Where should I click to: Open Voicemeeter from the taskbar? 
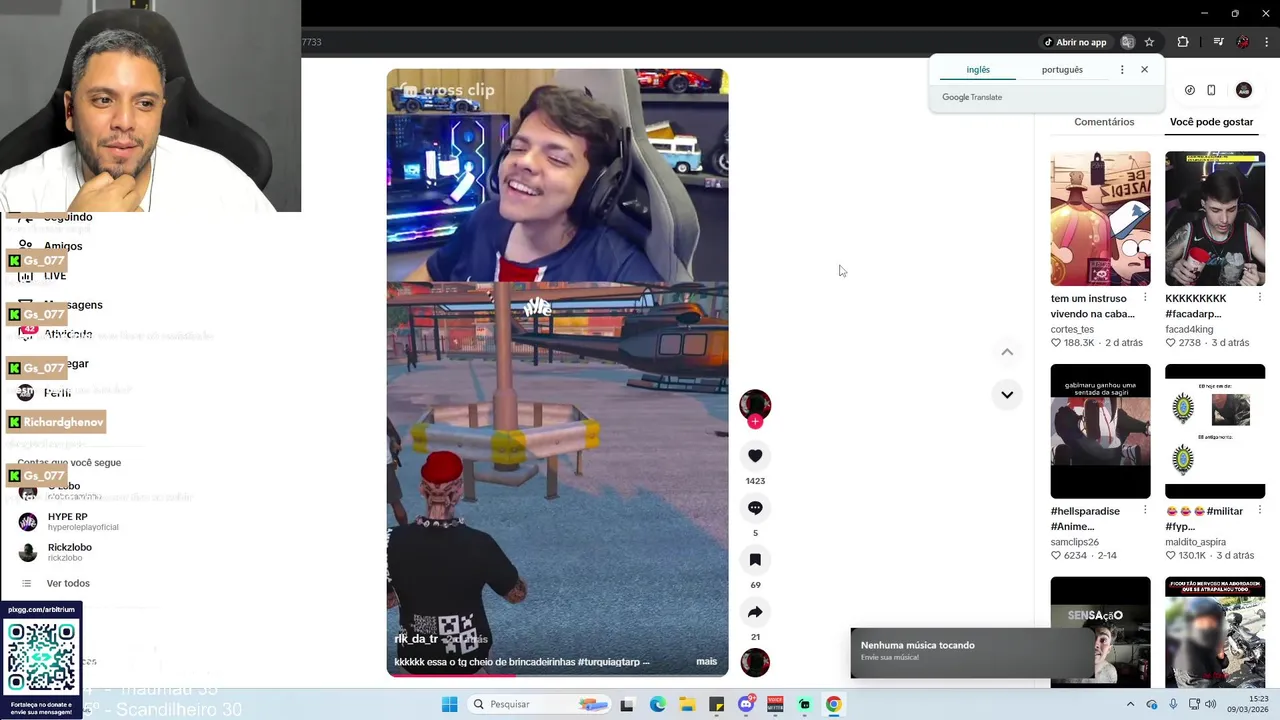(775, 704)
